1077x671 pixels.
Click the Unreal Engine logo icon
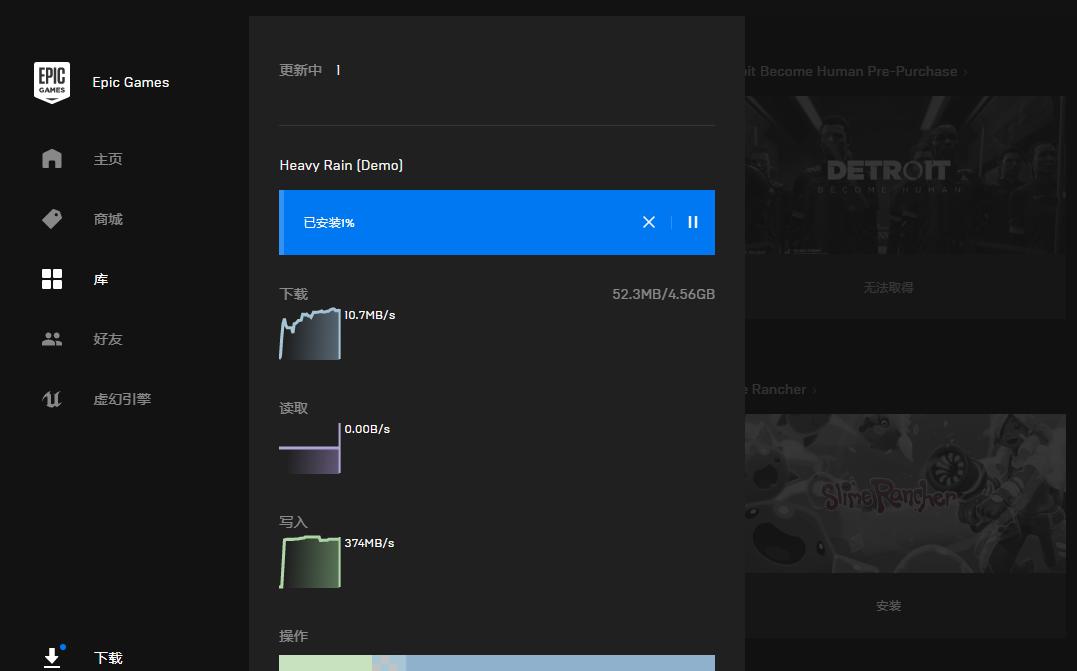click(52, 399)
